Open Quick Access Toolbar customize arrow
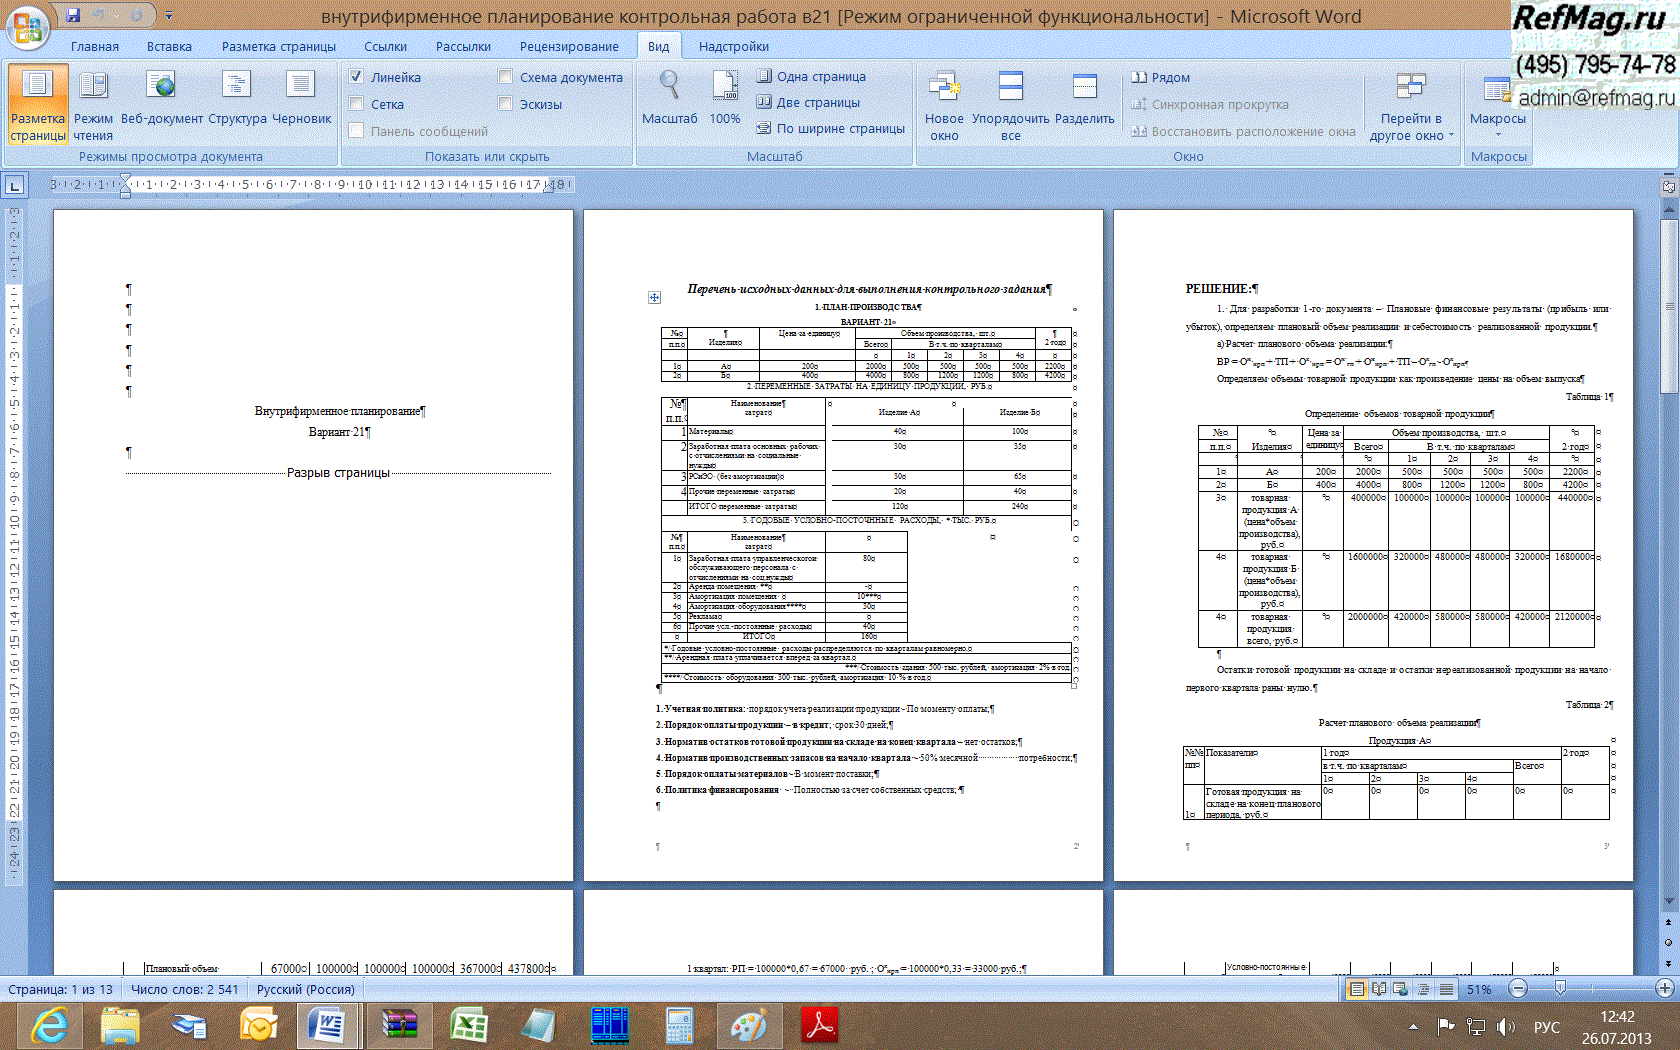1680x1050 pixels. (x=169, y=16)
